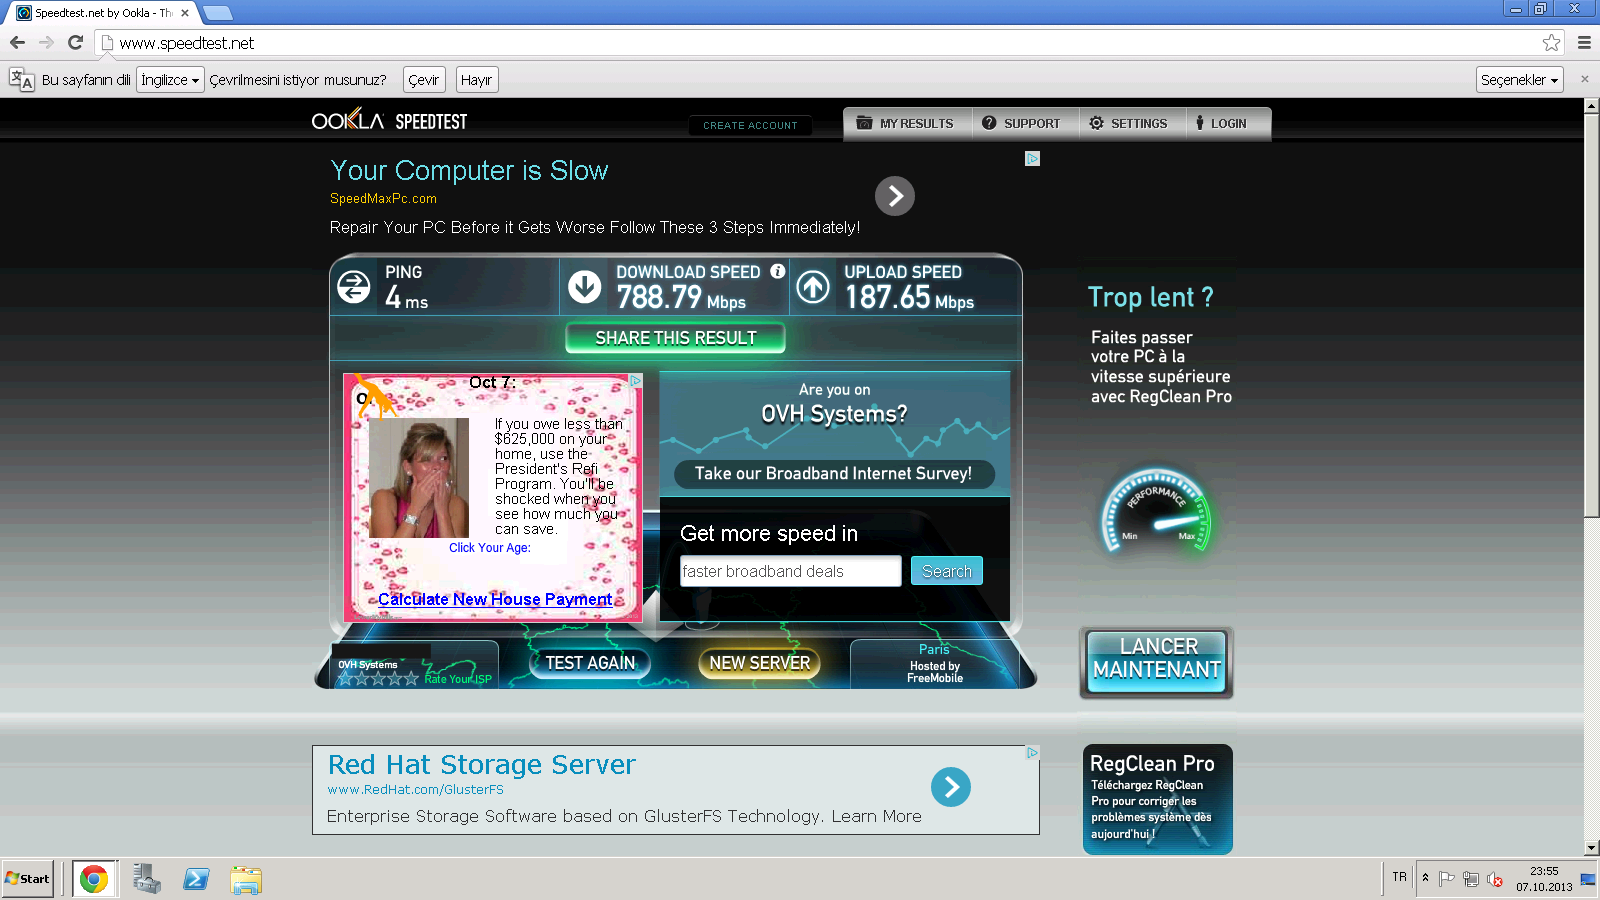Image resolution: width=1600 pixels, height=900 pixels.
Task: Click the Search button
Action: pos(947,571)
